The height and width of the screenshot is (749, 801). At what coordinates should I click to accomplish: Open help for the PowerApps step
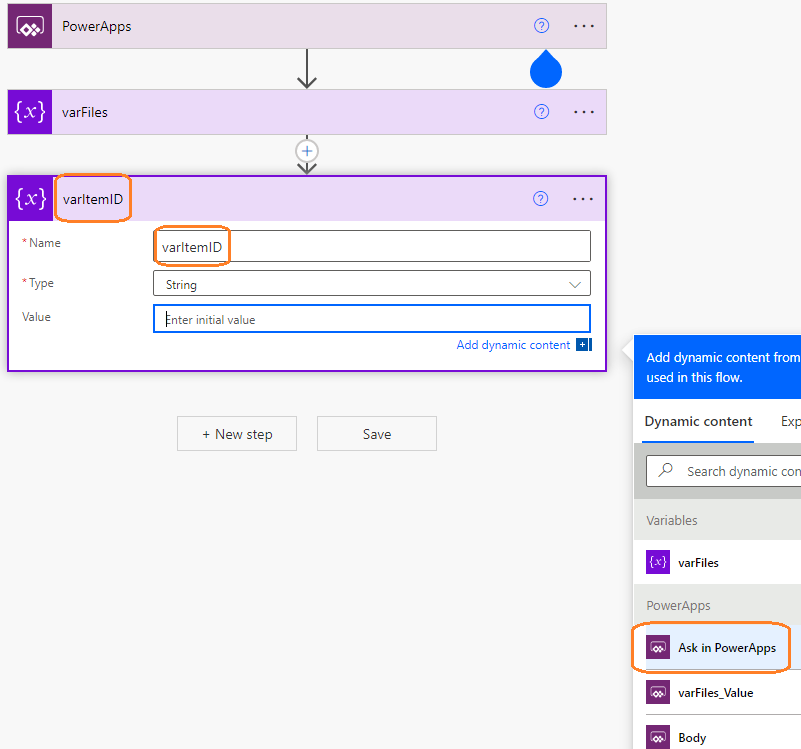click(541, 26)
